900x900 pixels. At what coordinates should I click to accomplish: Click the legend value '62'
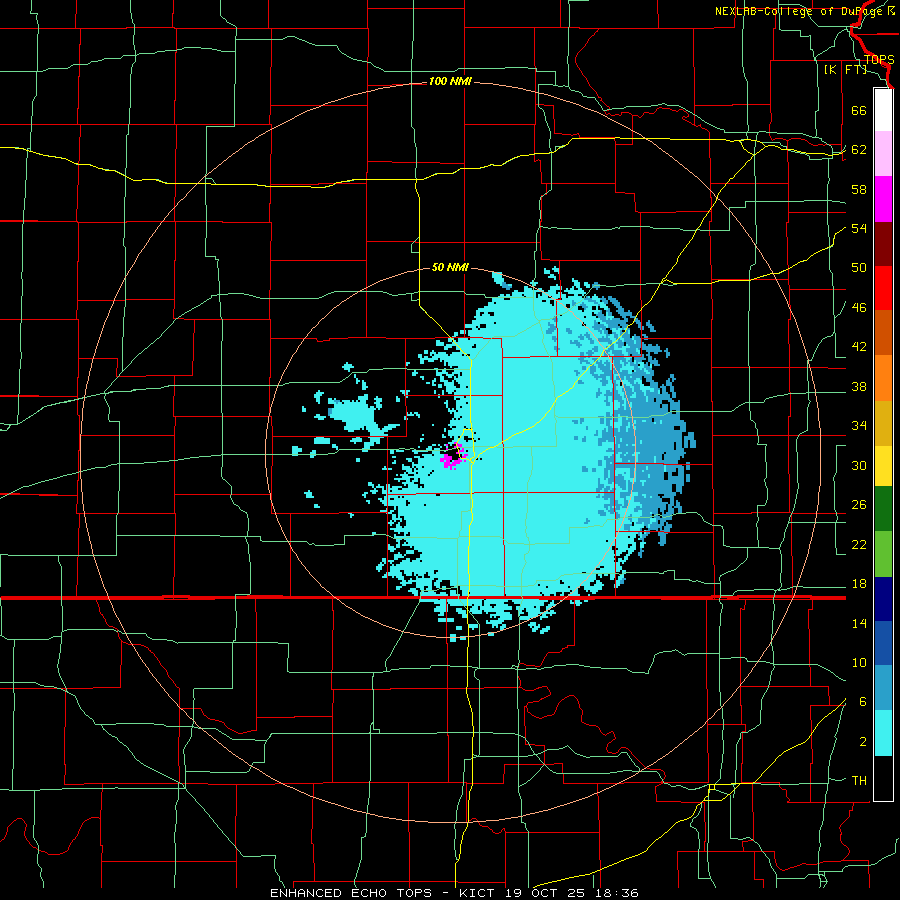coord(859,150)
